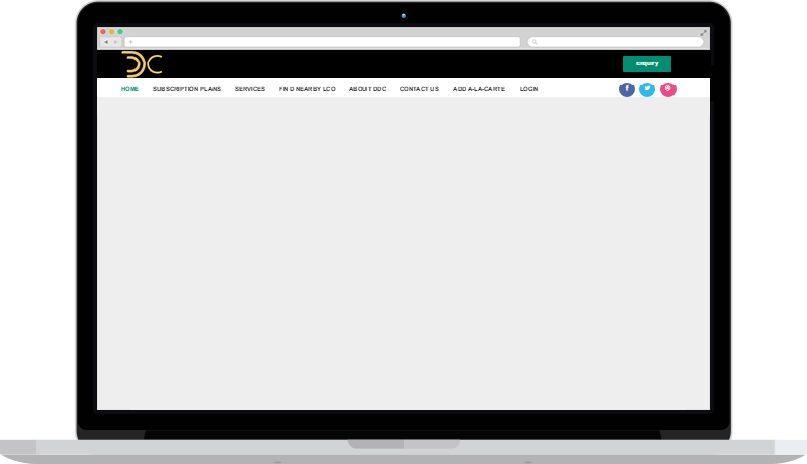The height and width of the screenshot is (464, 807).
Task: Focus the browser address bar
Action: (322, 42)
